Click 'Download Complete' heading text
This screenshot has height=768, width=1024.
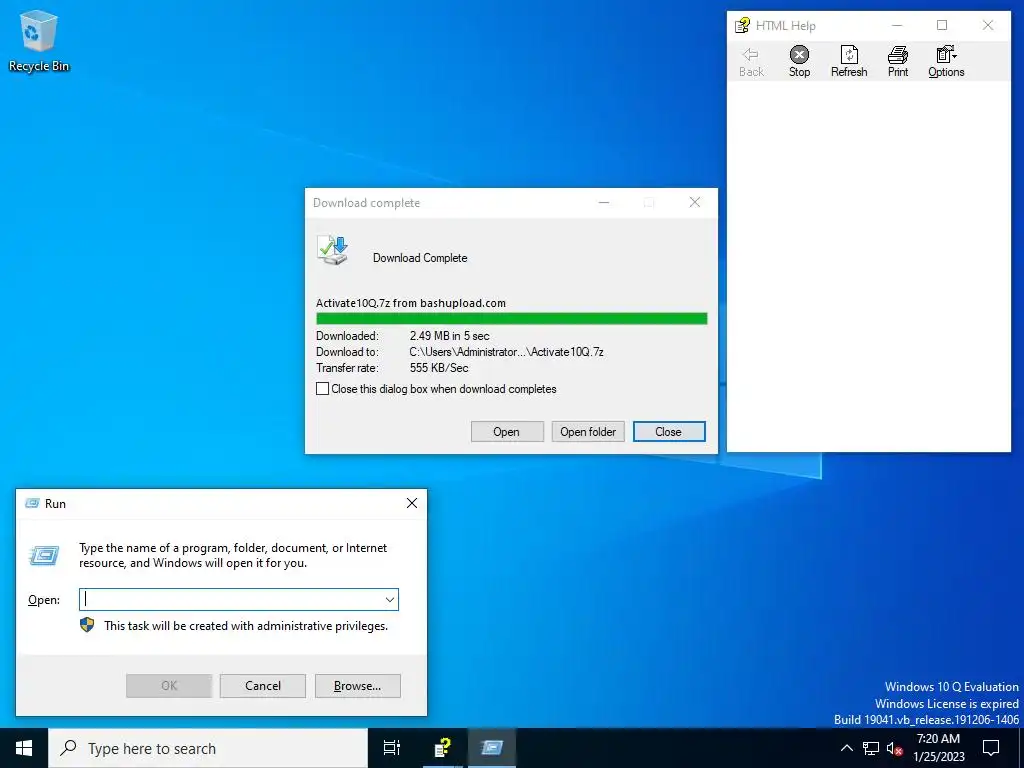[x=420, y=258]
